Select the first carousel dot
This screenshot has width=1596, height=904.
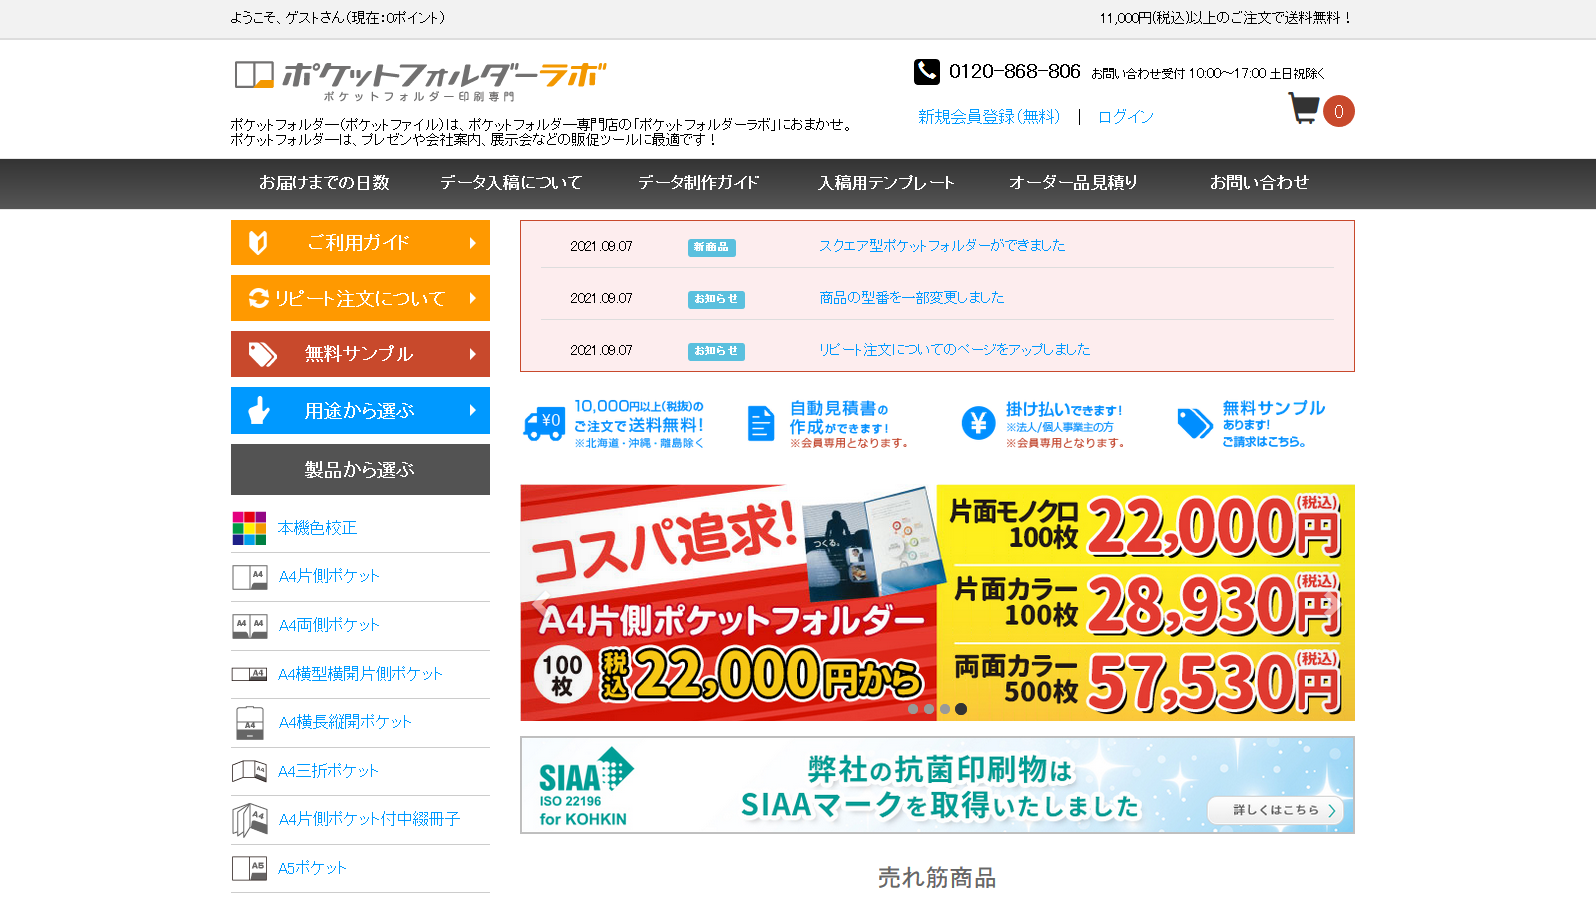pos(913,709)
